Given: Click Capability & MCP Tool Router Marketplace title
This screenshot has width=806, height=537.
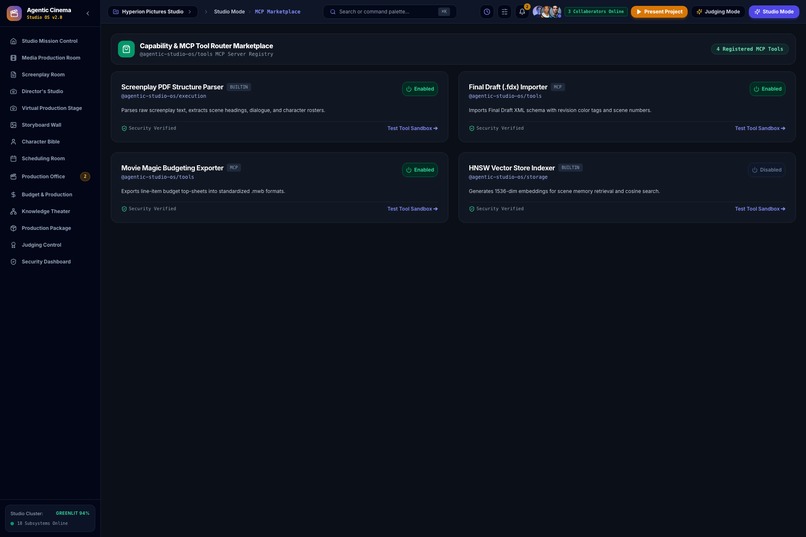Looking at the screenshot, I should click(x=206, y=46).
